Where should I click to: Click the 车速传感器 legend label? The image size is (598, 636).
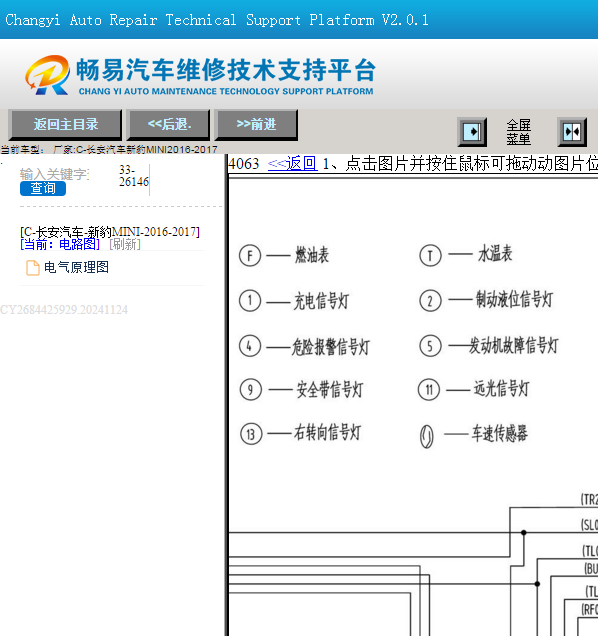[x=499, y=433]
